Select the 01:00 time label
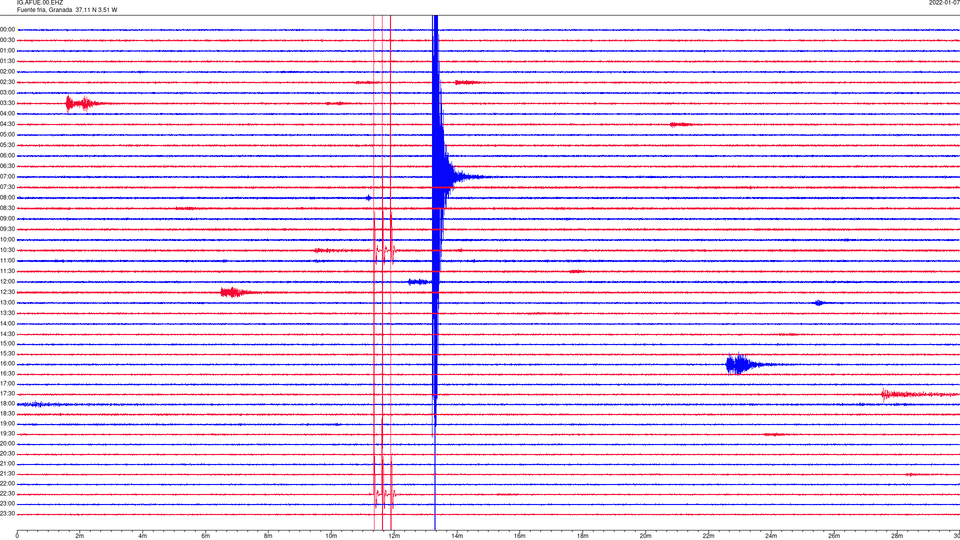The width and height of the screenshot is (960, 540). pyautogui.click(x=7, y=51)
